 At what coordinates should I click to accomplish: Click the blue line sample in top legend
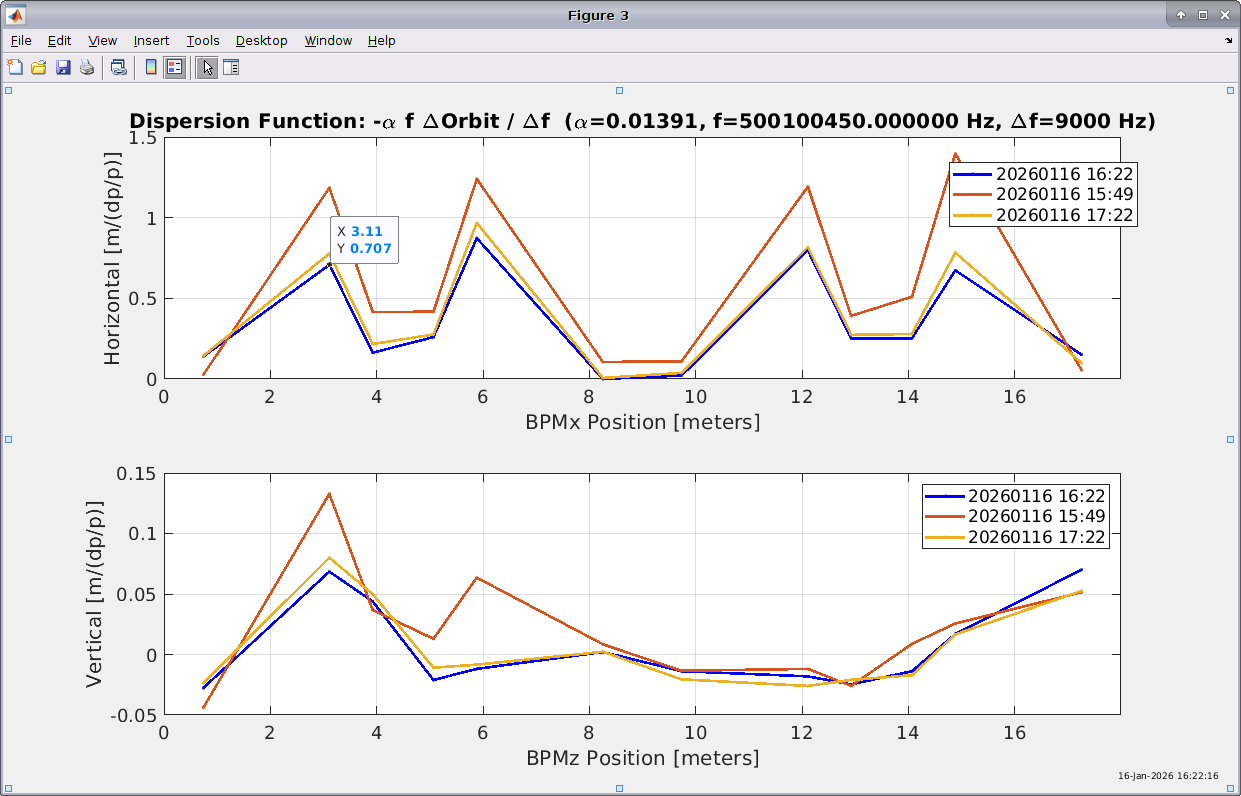click(973, 174)
